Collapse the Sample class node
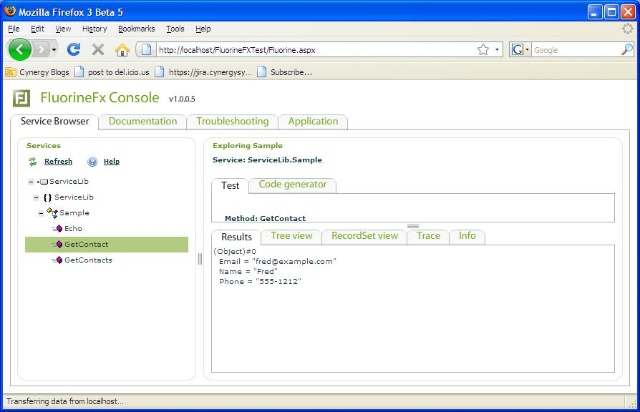Viewport: 640px width, 412px height. coord(41,213)
